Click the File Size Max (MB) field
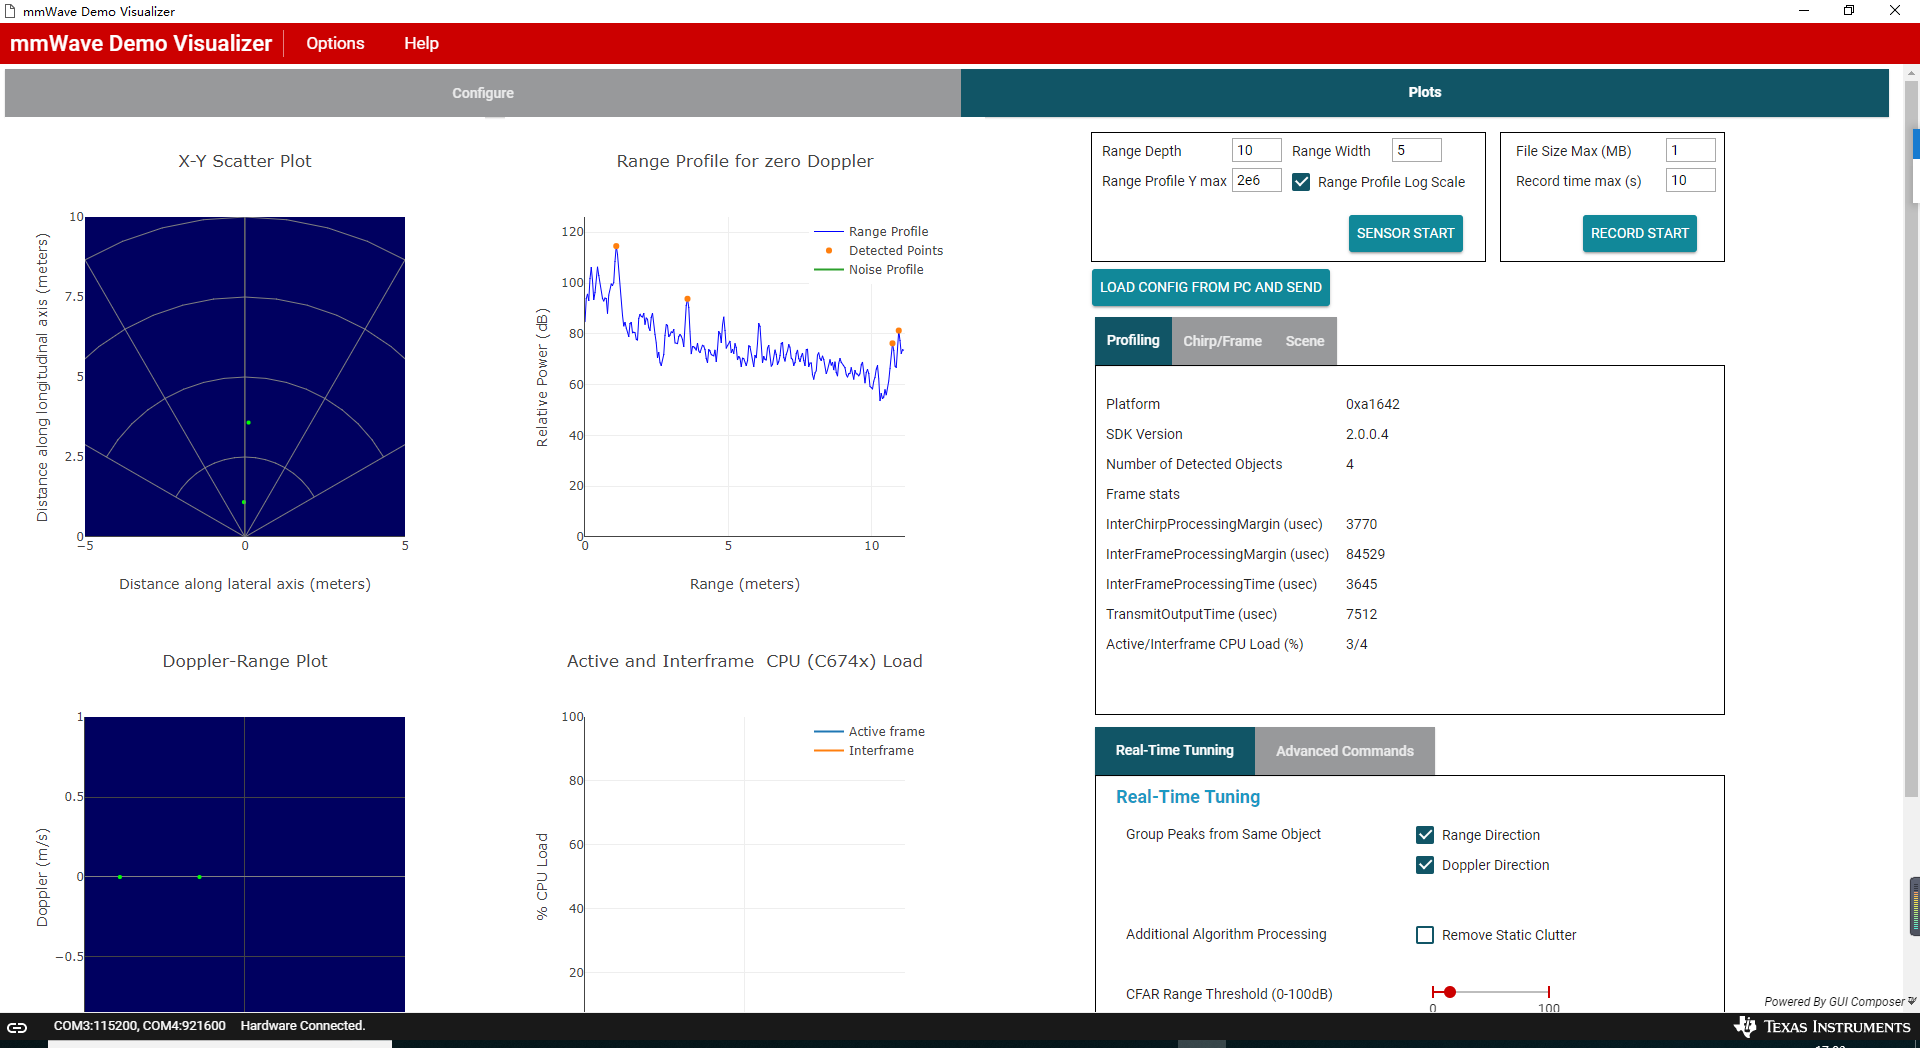 [1690, 150]
